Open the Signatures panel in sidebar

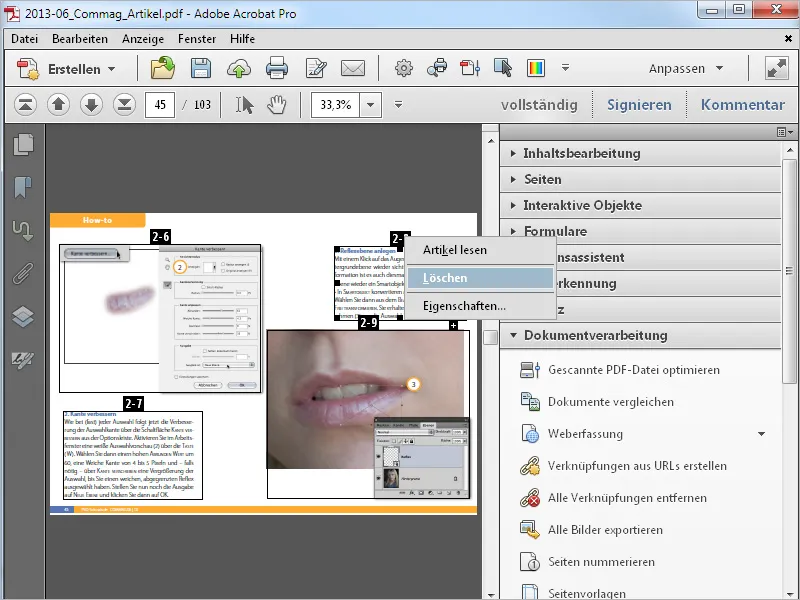tap(22, 359)
